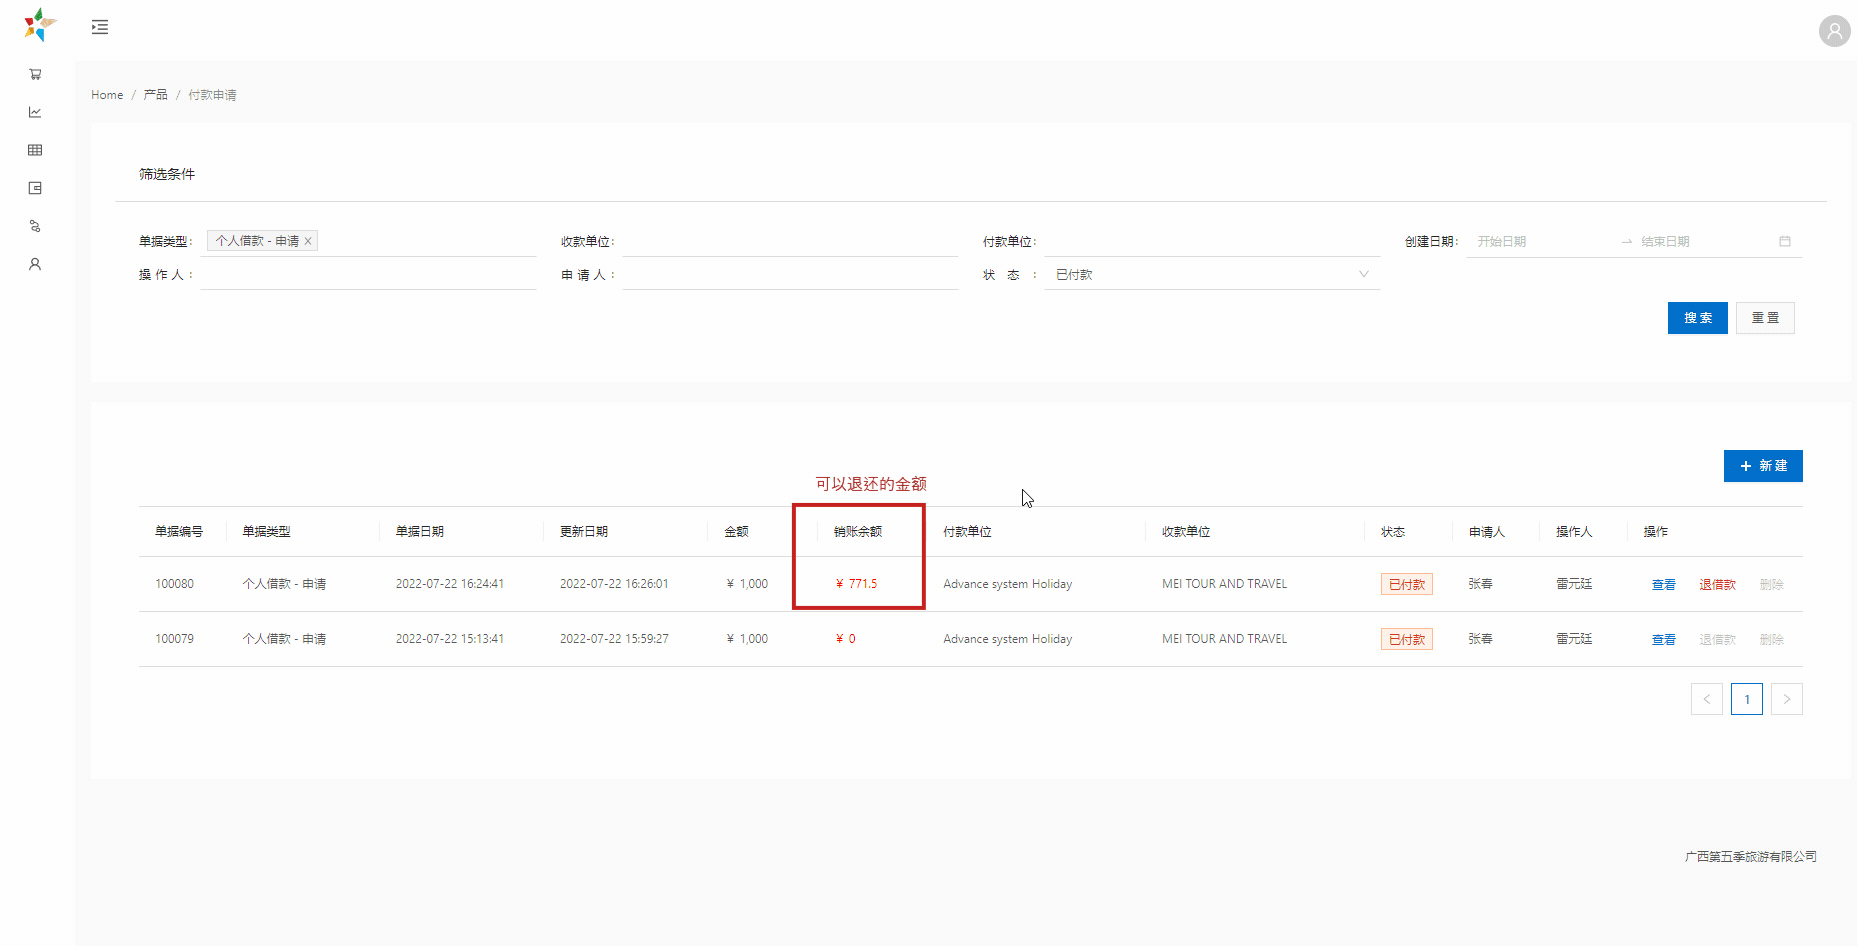Select page 1 in pagination
Viewport: 1857px width, 946px height.
[1746, 699]
